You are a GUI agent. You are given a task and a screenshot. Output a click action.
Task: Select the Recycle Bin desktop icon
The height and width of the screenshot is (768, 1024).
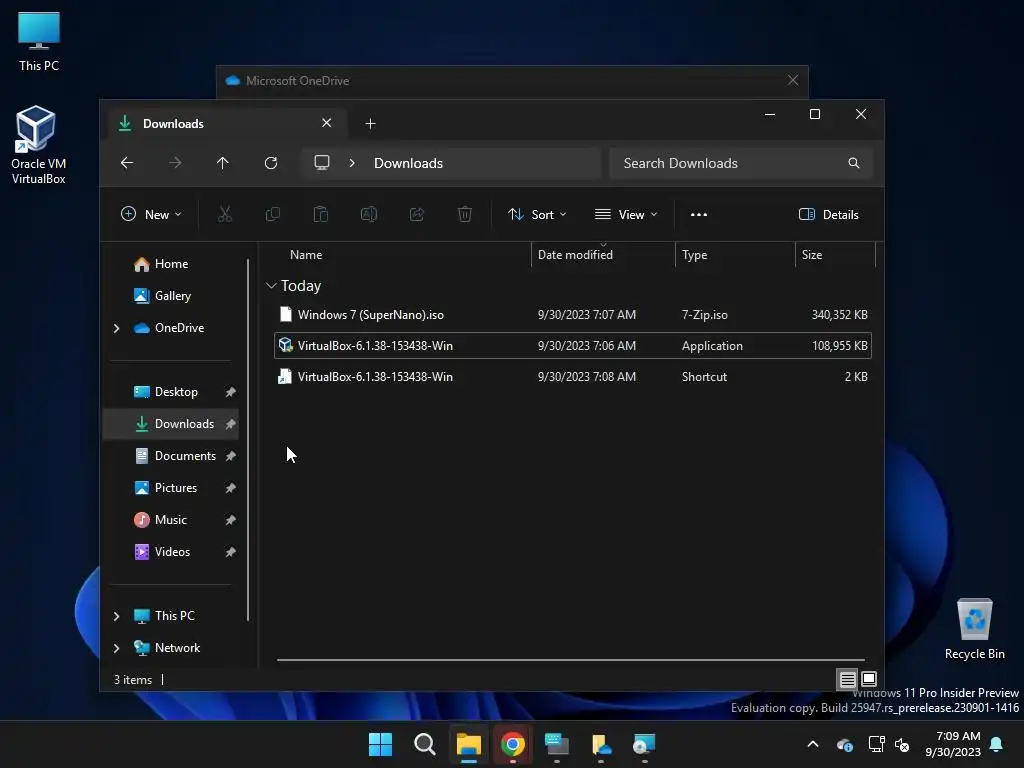[x=974, y=630]
